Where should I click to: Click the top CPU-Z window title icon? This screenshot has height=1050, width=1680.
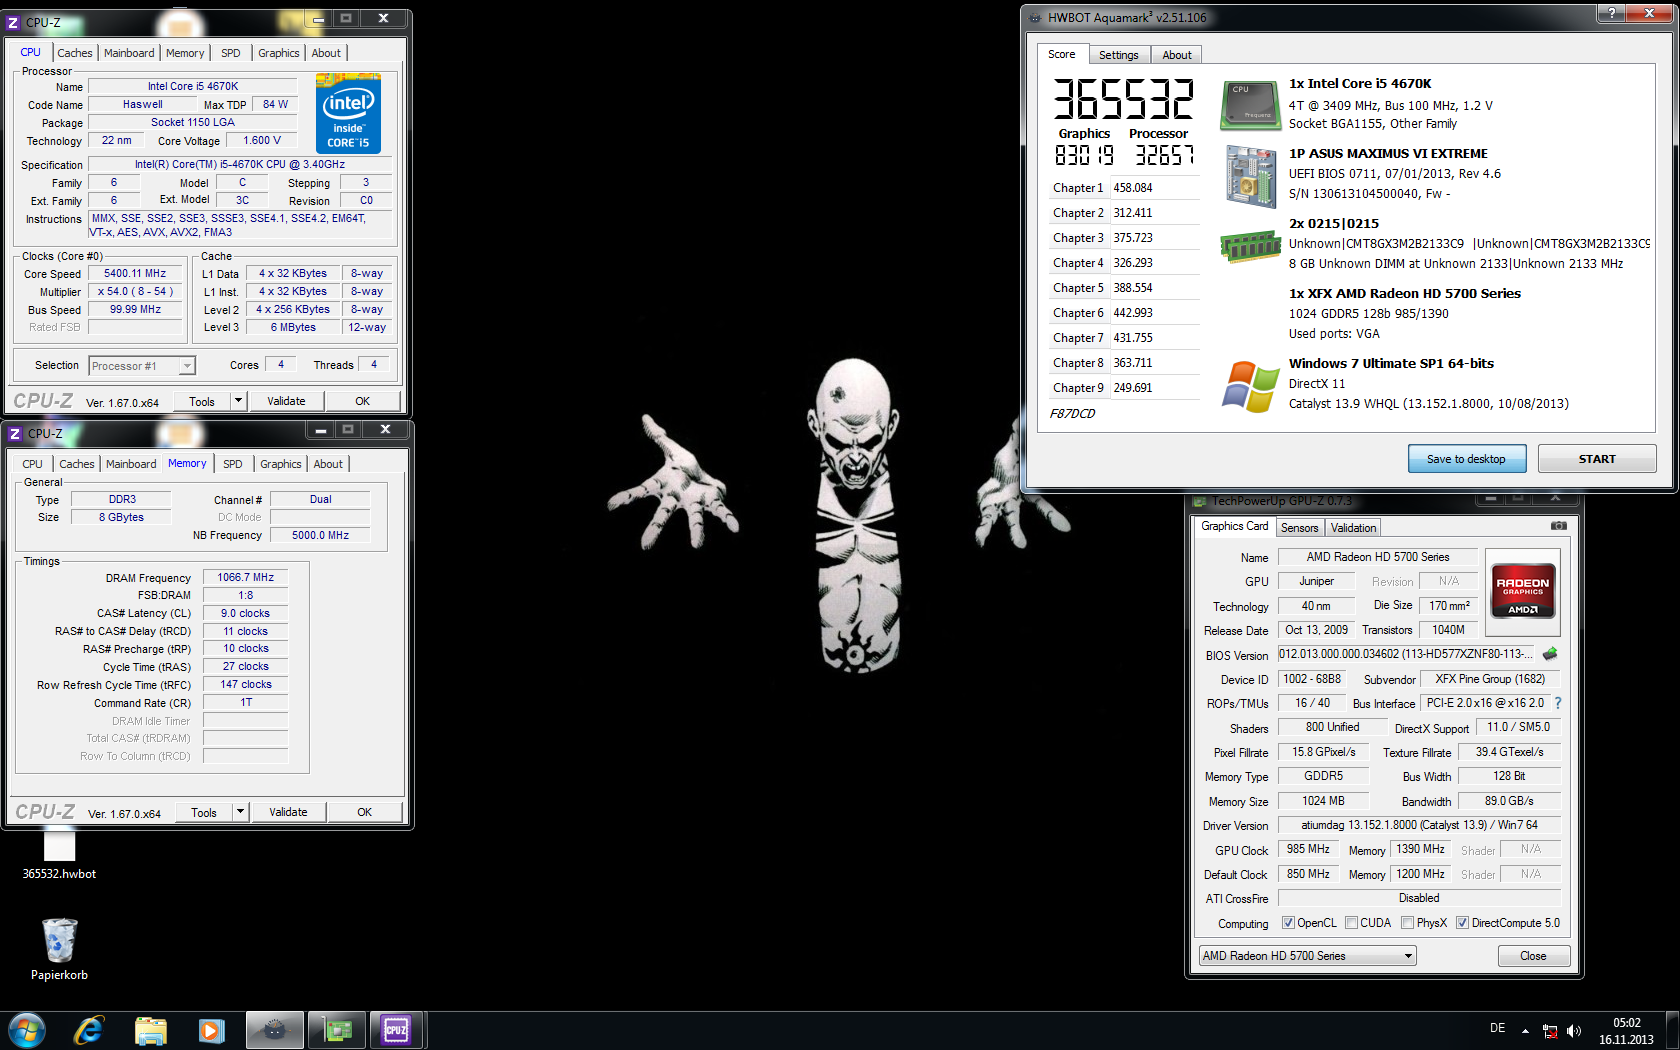coord(14,22)
